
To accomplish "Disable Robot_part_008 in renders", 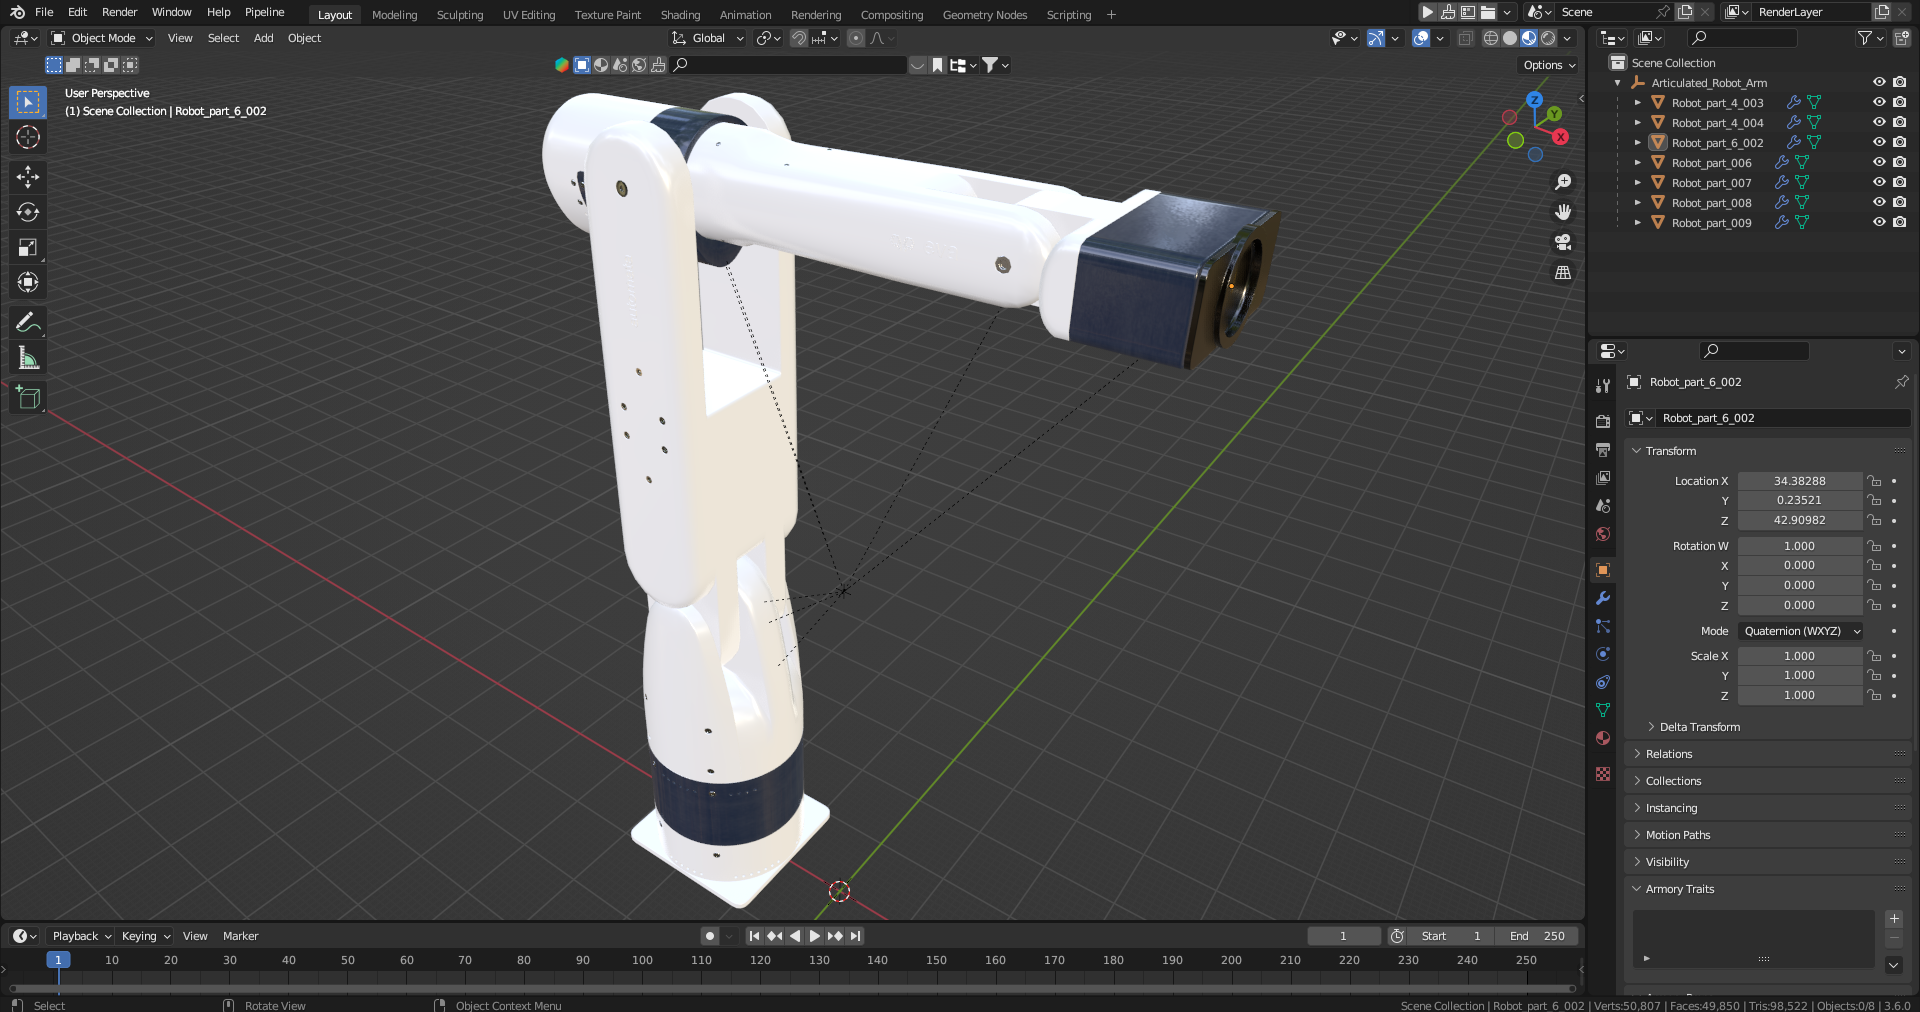I will tap(1899, 202).
